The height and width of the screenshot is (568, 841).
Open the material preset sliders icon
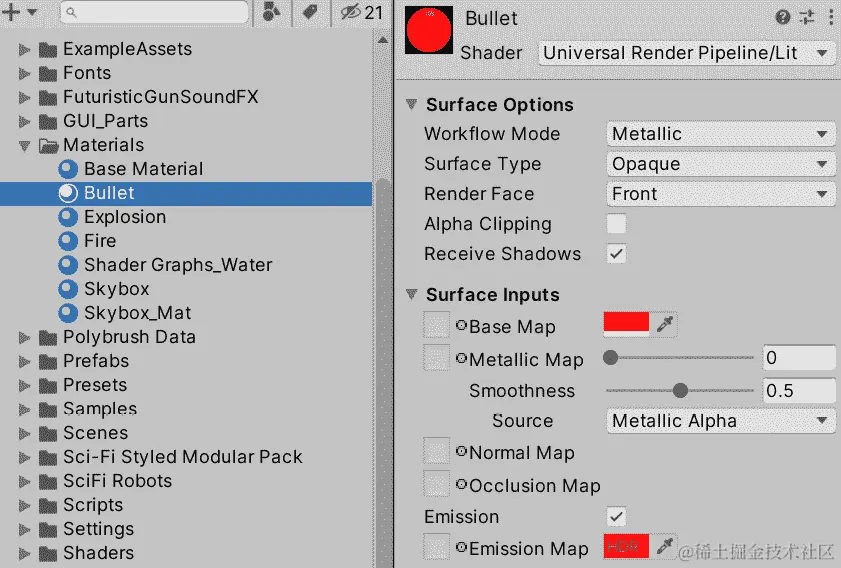[807, 18]
